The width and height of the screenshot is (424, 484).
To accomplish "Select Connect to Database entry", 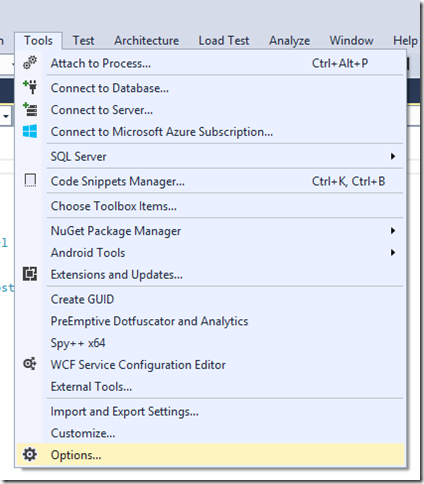I will [210, 88].
